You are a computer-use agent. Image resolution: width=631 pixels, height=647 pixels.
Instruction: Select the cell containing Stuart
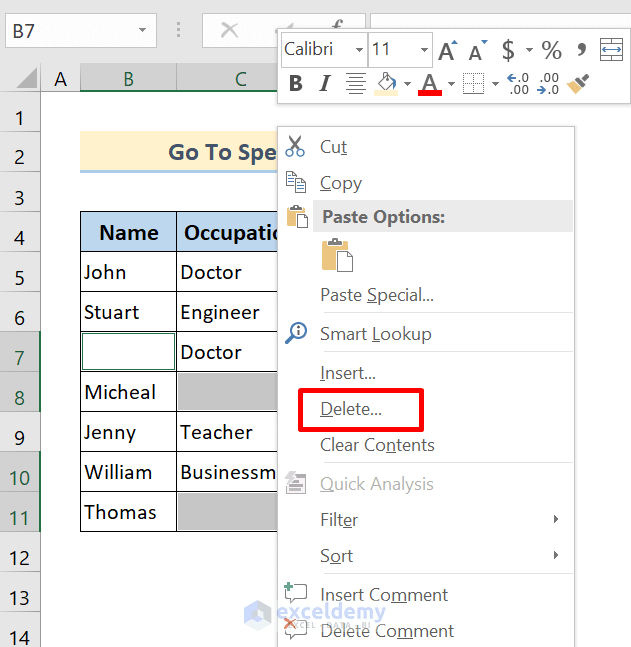coord(128,312)
